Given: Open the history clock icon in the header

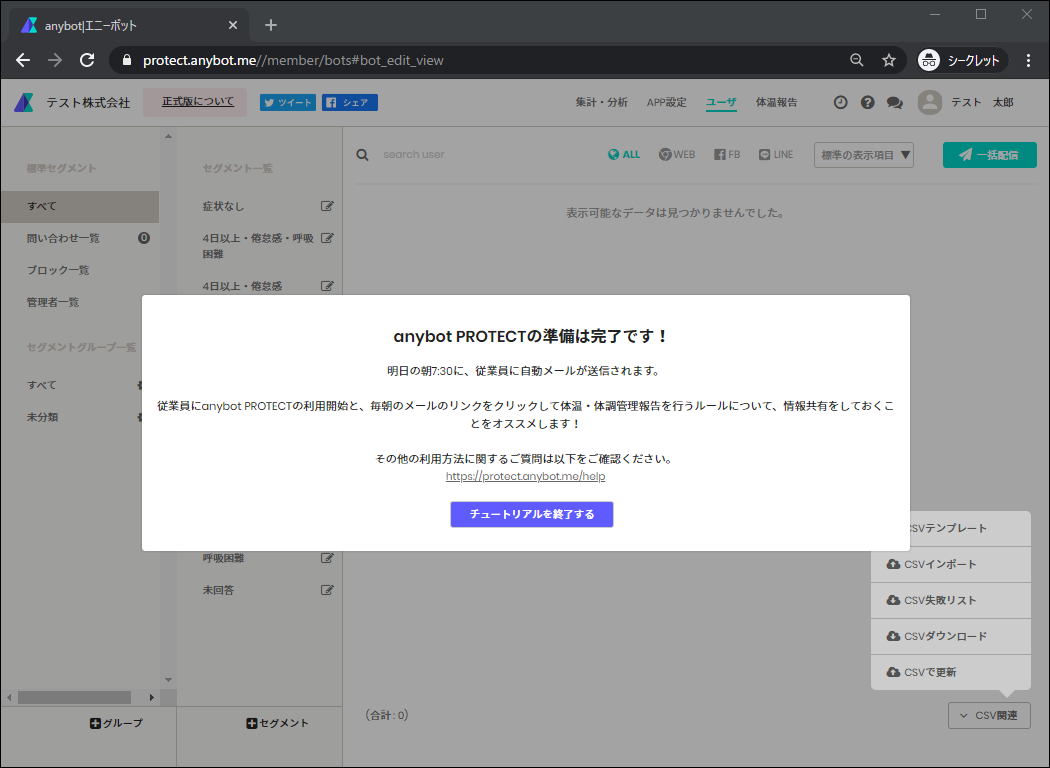Looking at the screenshot, I should click(840, 102).
